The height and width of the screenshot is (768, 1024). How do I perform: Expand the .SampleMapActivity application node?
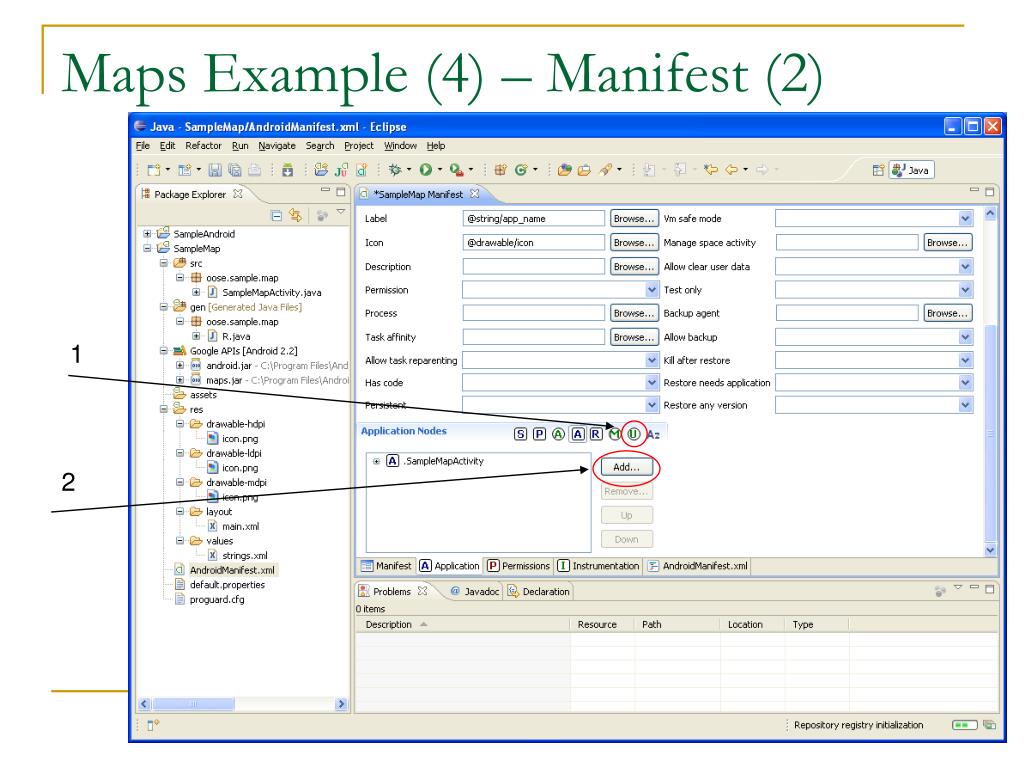[x=376, y=461]
